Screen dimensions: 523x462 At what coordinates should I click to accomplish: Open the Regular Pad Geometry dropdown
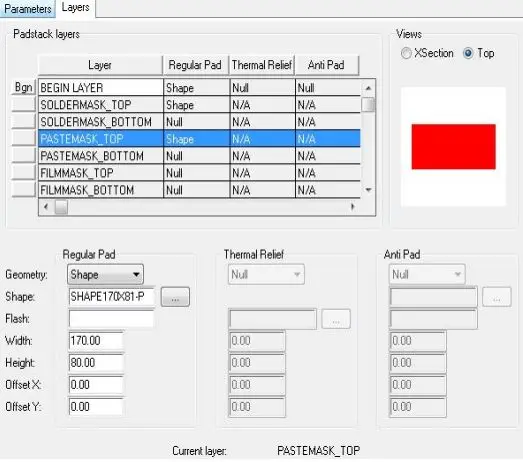(105, 275)
